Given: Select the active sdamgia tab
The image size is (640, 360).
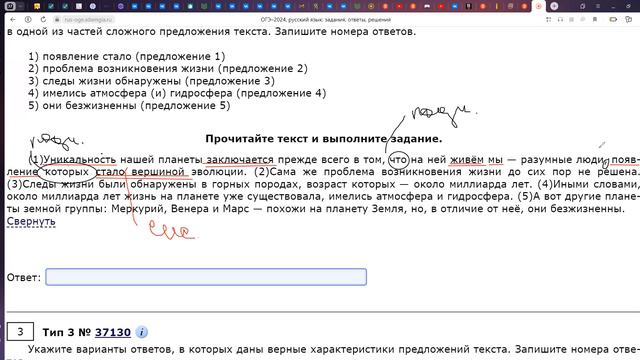Looking at the screenshot, I should 538,6.
